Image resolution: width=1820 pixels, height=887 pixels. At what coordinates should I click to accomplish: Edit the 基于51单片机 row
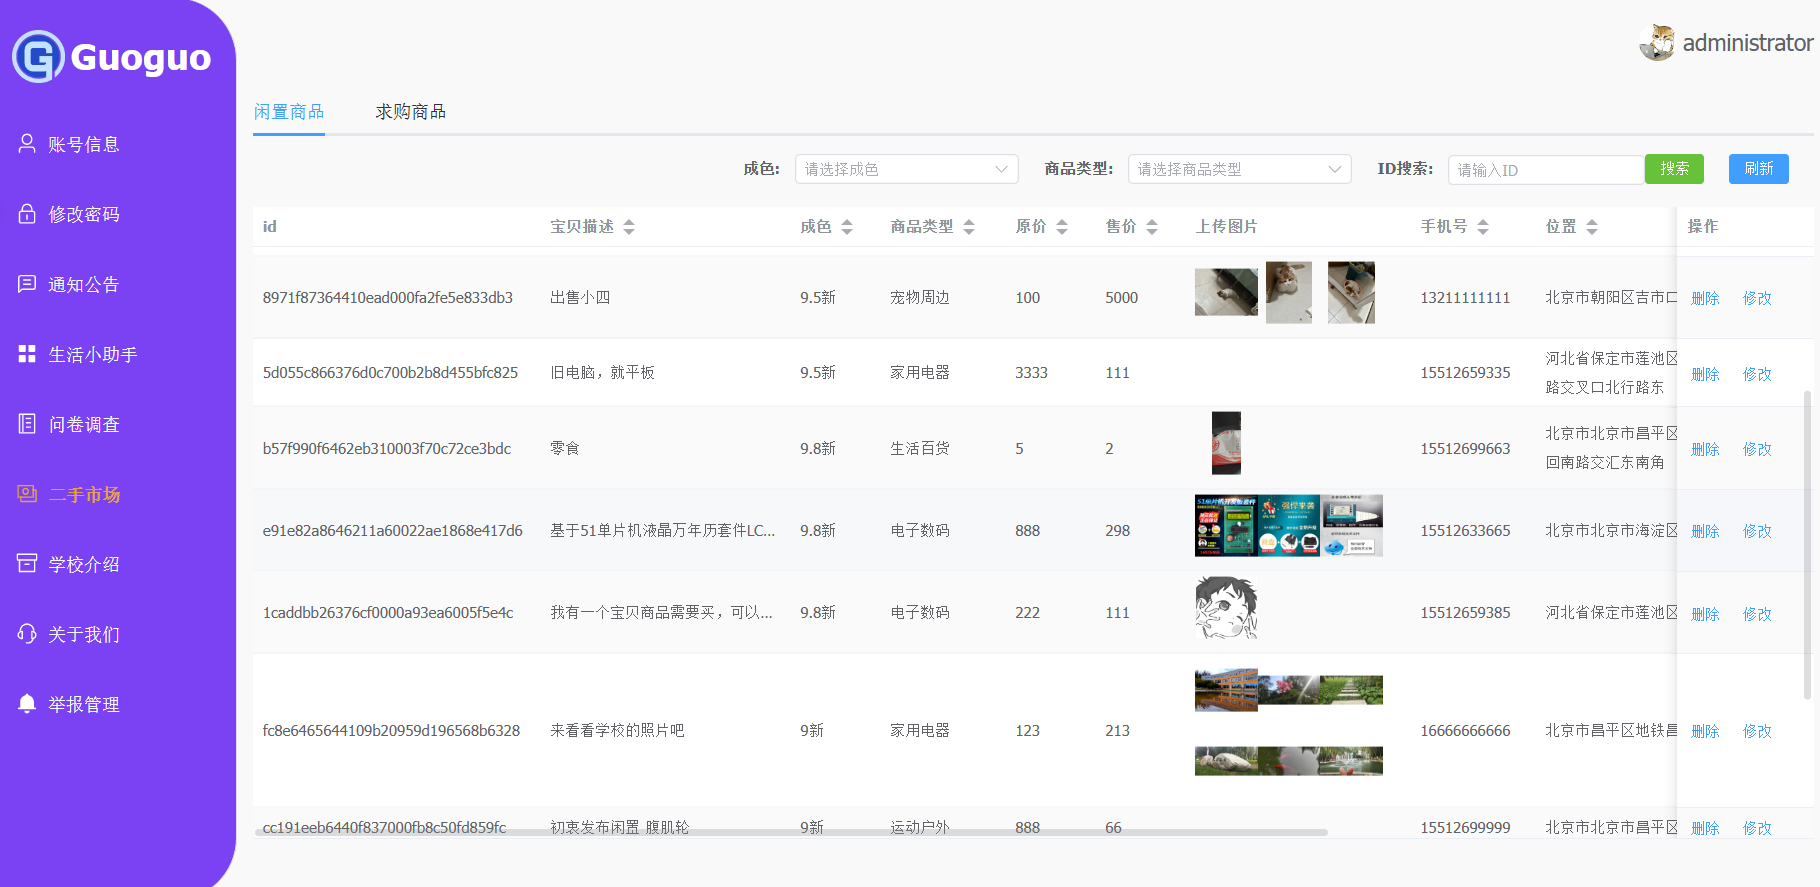(1757, 531)
